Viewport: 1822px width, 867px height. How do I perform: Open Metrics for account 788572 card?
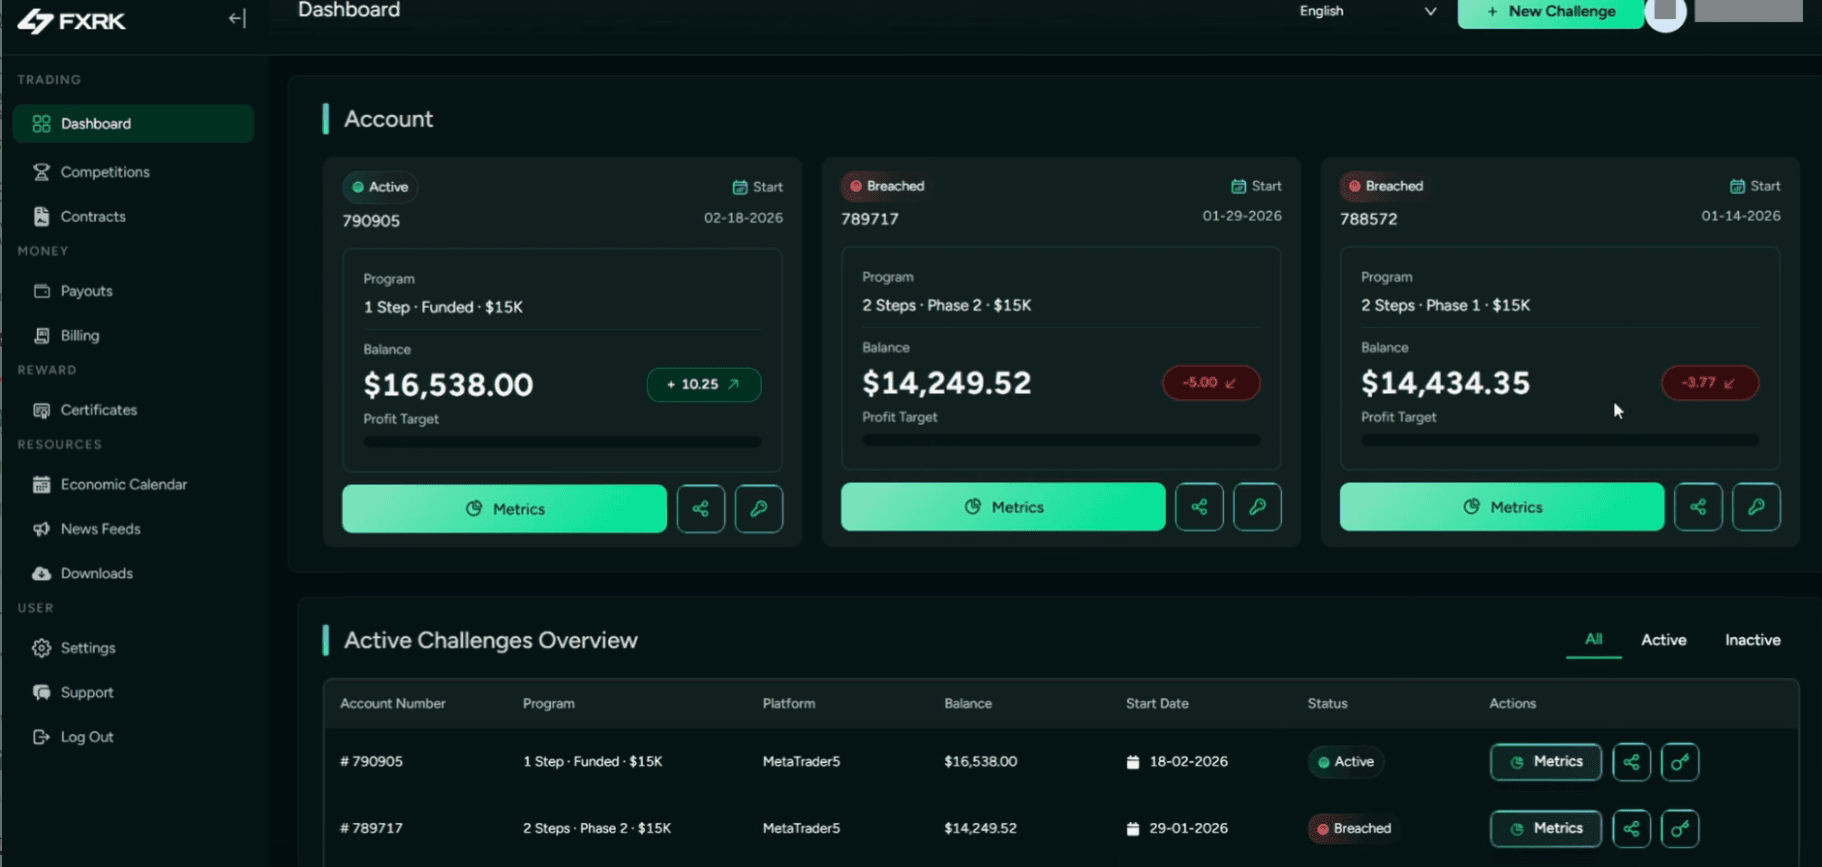coord(1502,507)
